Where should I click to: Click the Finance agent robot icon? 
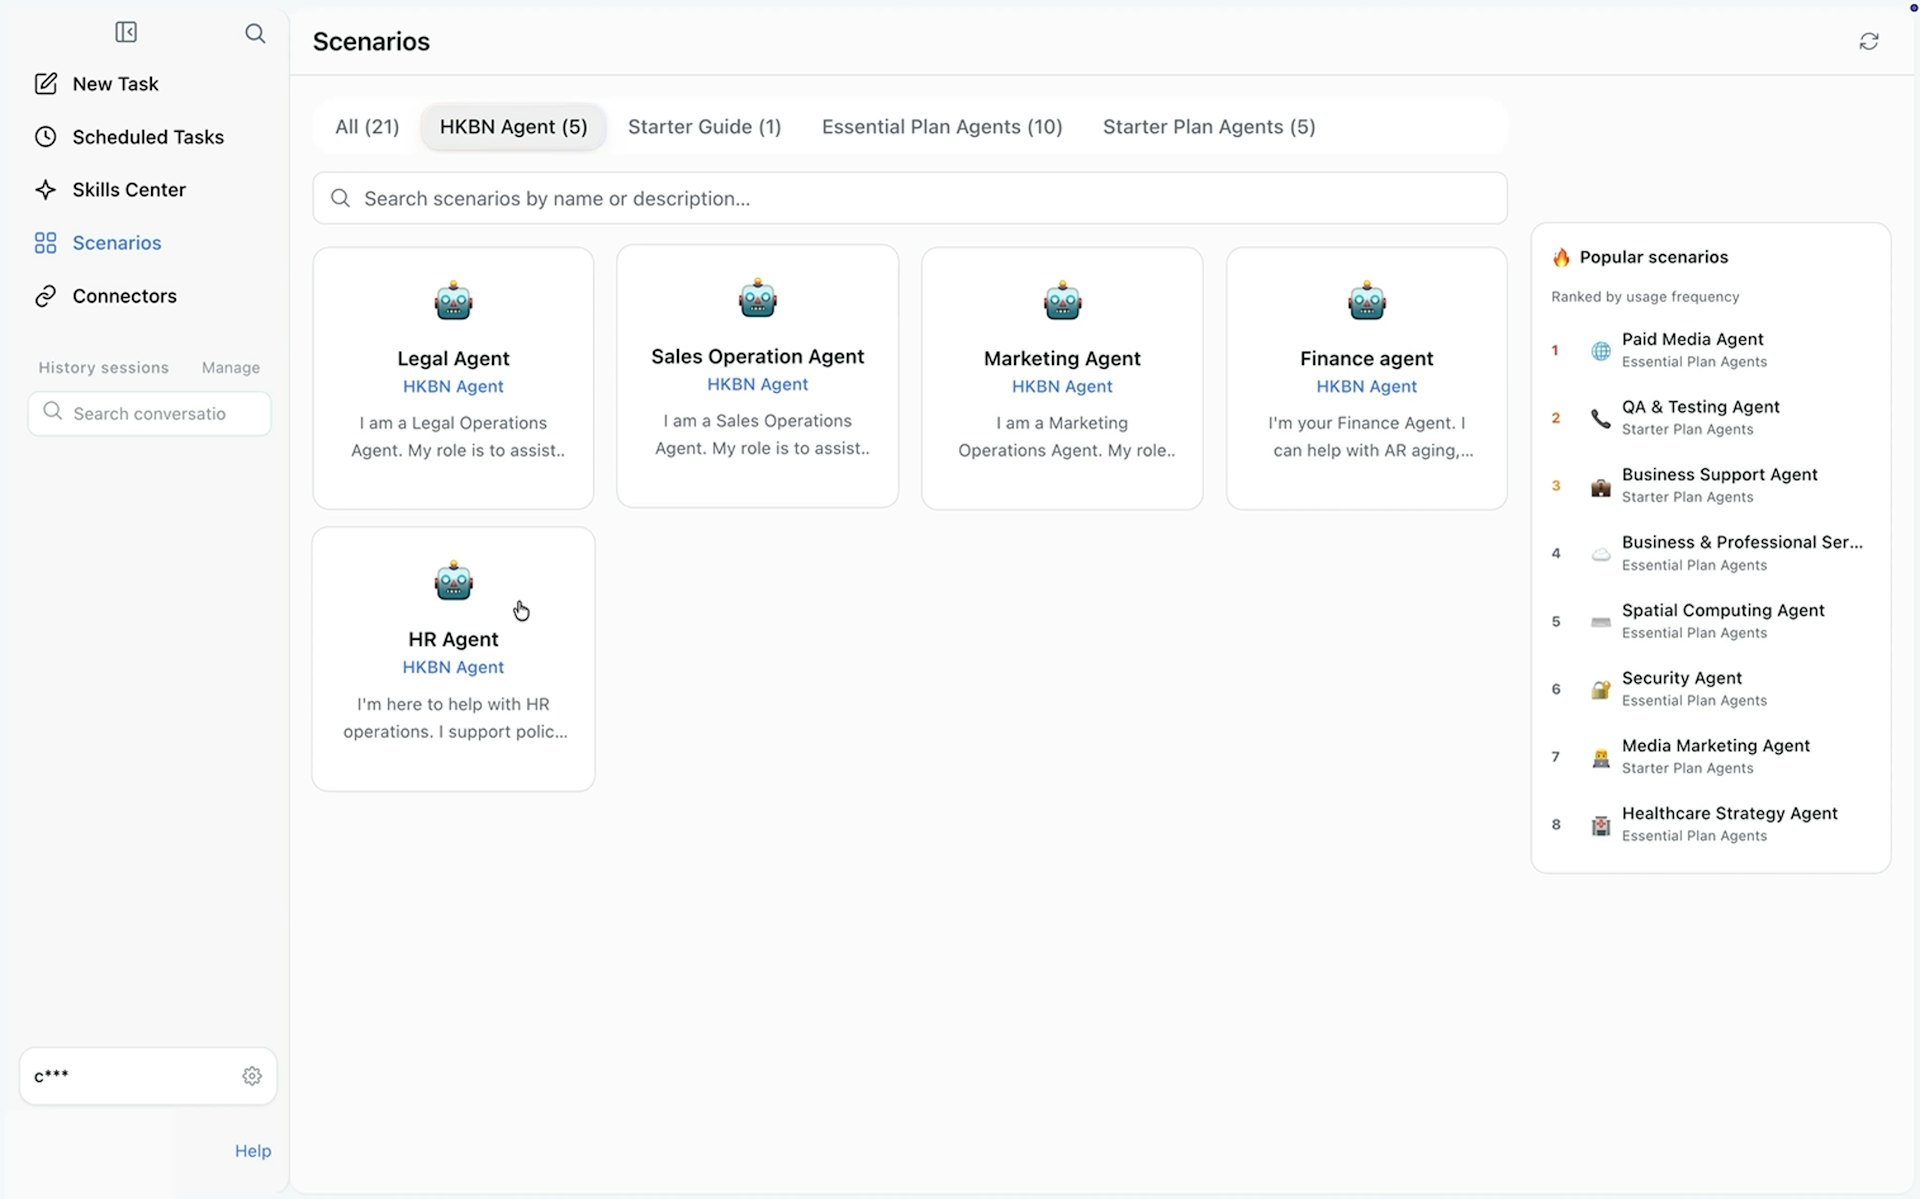coord(1366,300)
